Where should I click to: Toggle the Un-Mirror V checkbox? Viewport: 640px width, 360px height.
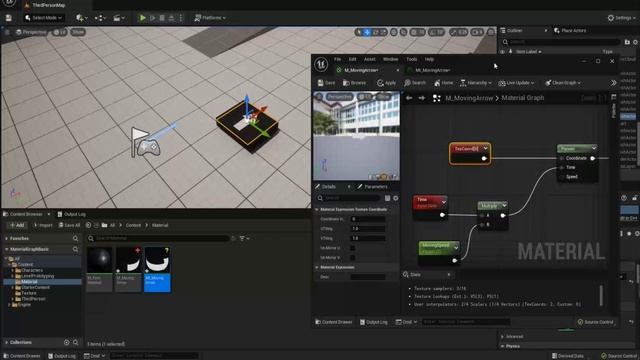[353, 258]
